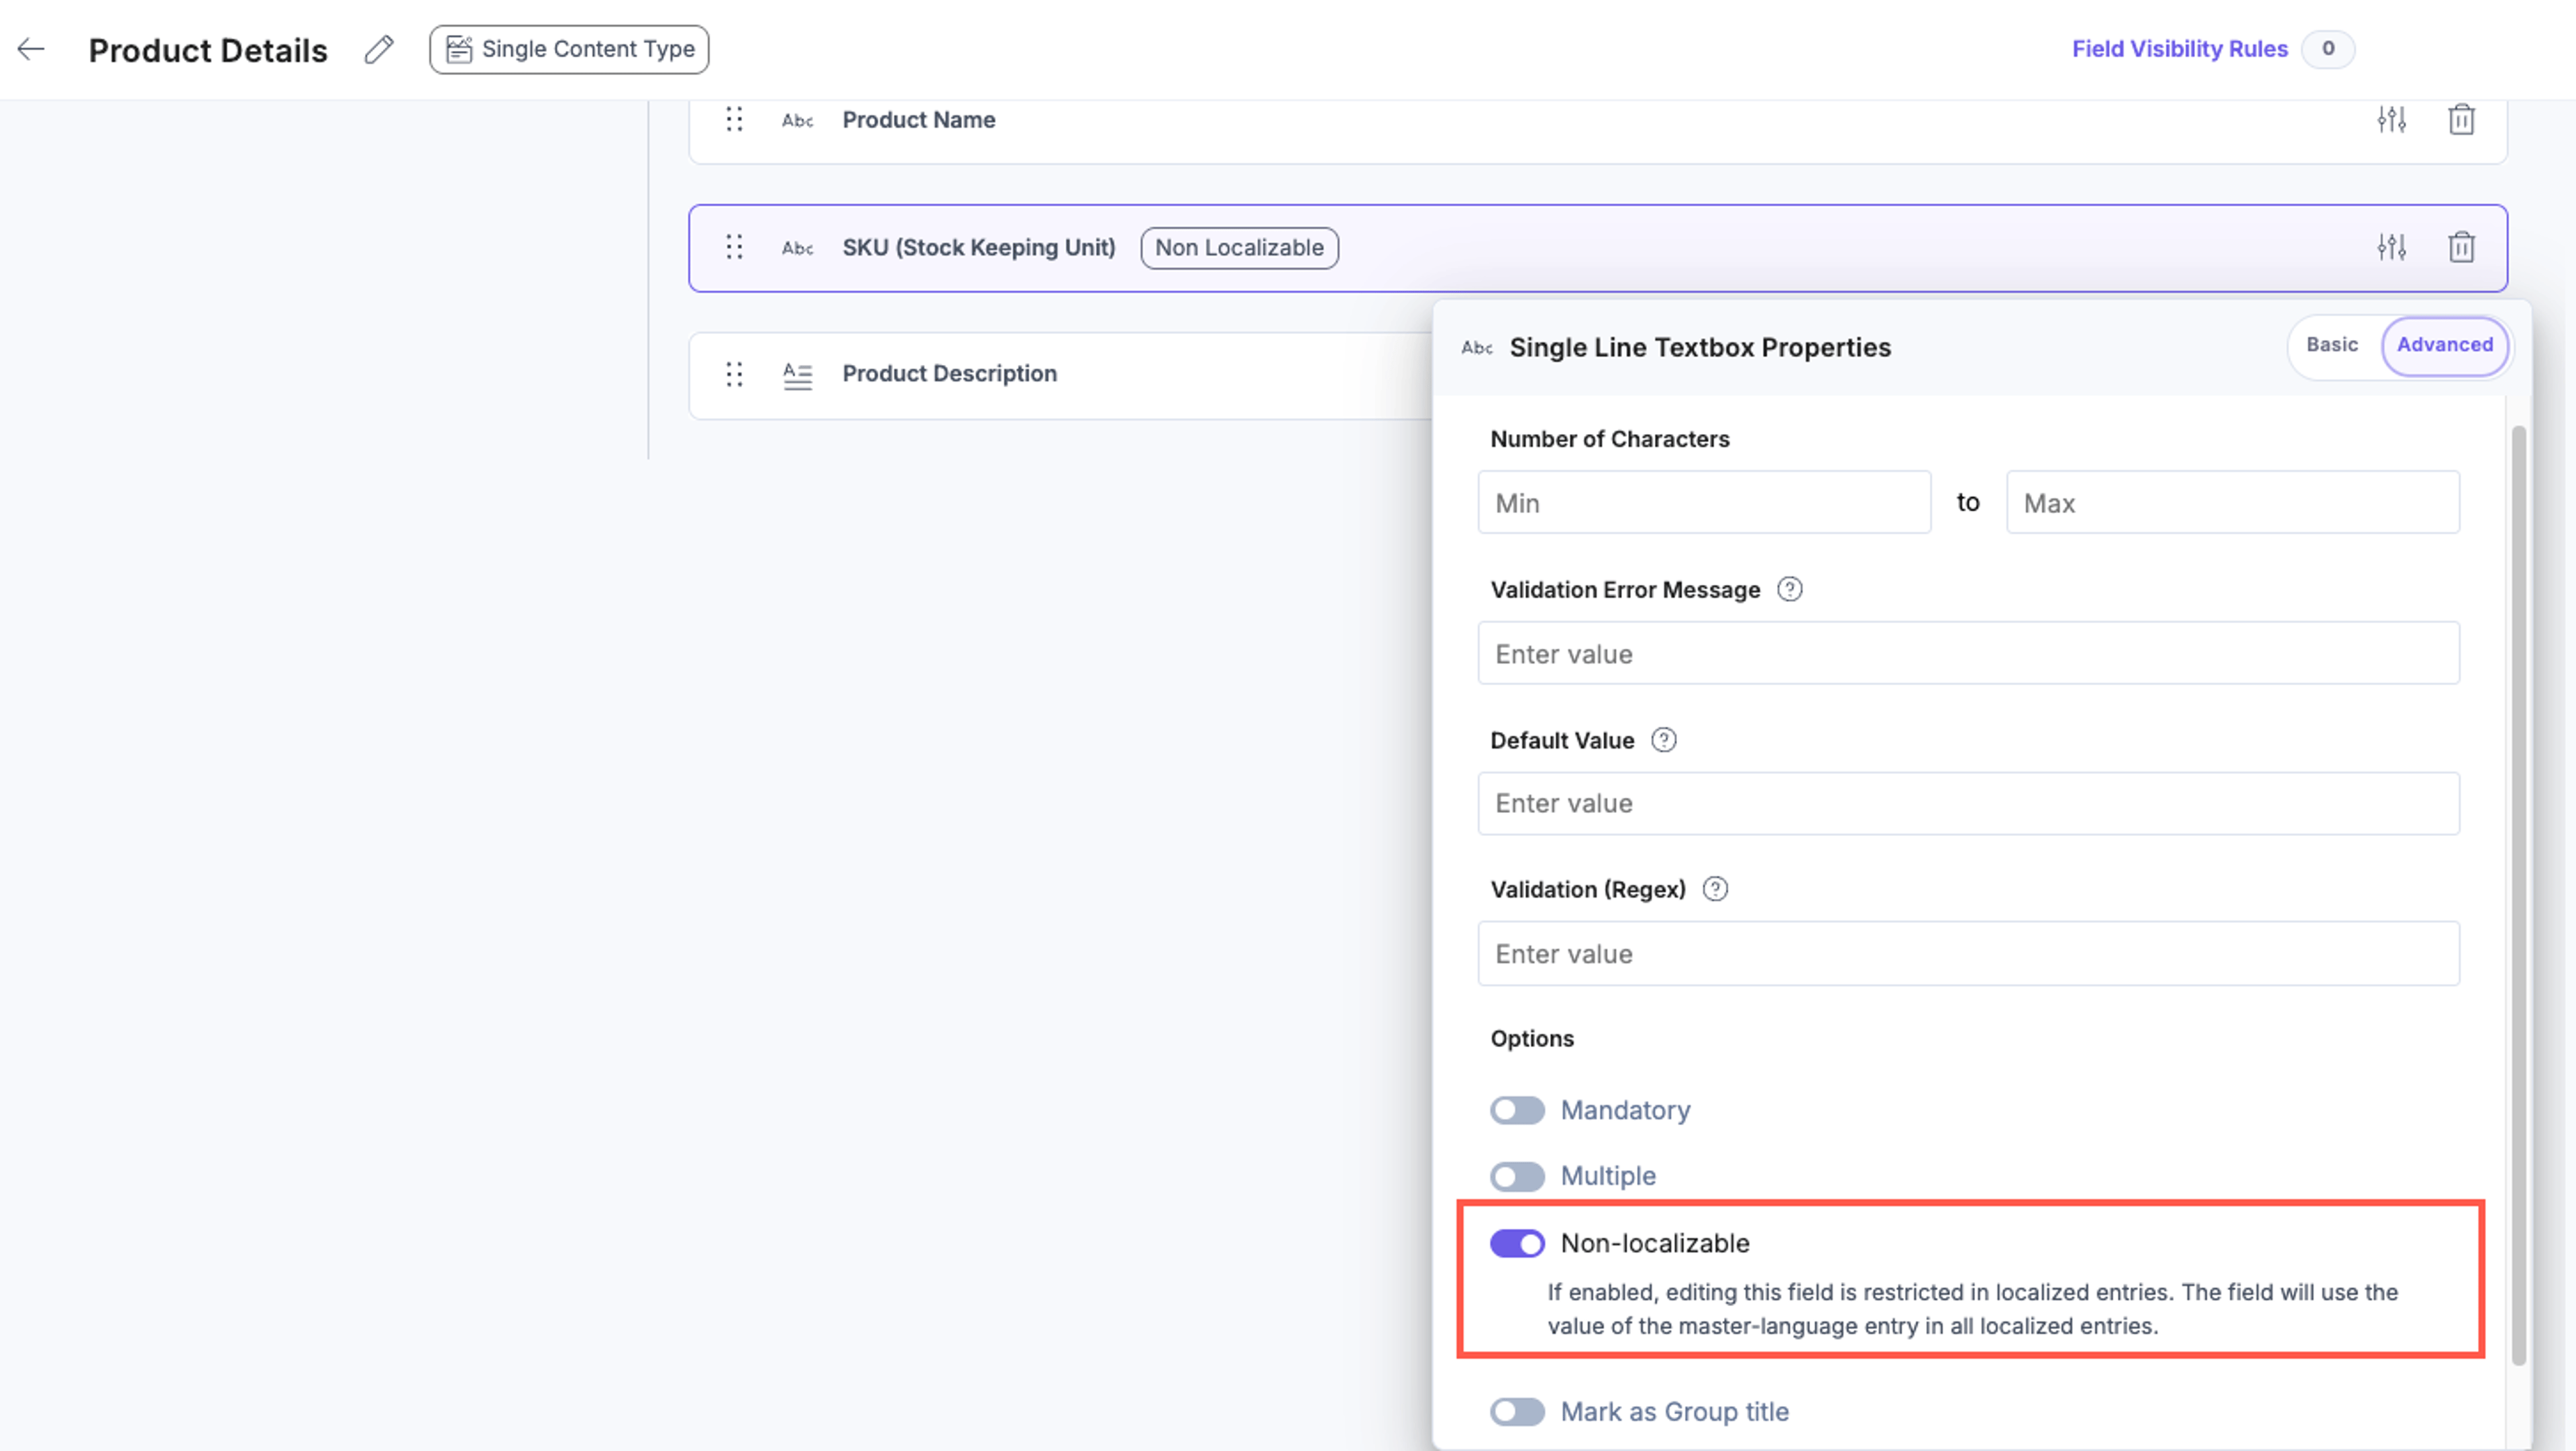Switch to the Basic properties tab
Viewport: 2576px width, 1451px height.
point(2332,345)
